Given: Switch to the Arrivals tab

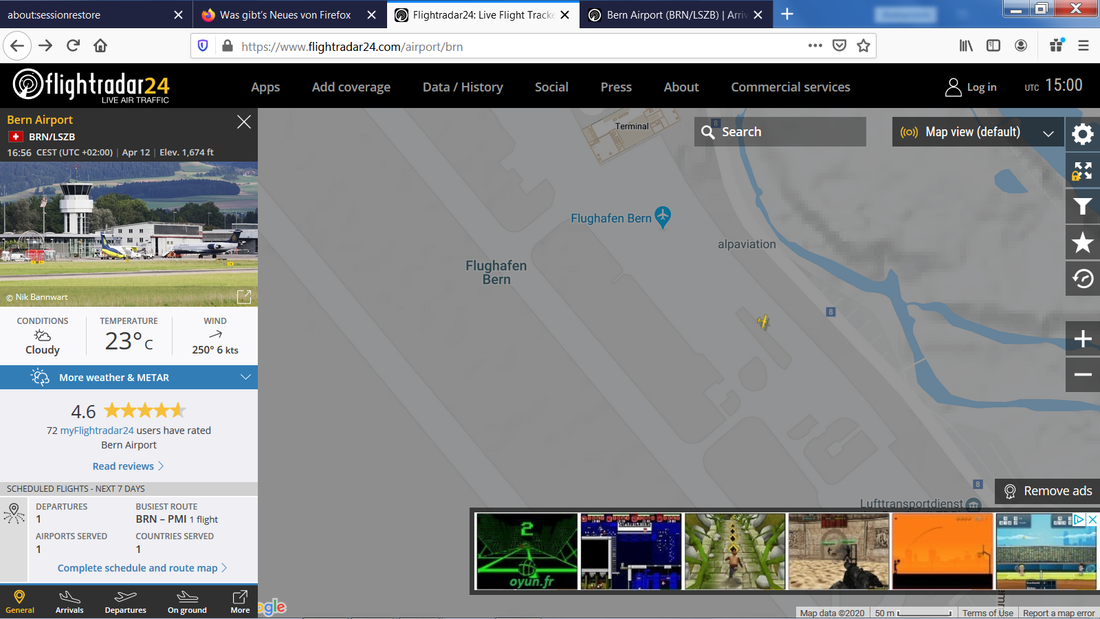Looking at the screenshot, I should (69, 601).
